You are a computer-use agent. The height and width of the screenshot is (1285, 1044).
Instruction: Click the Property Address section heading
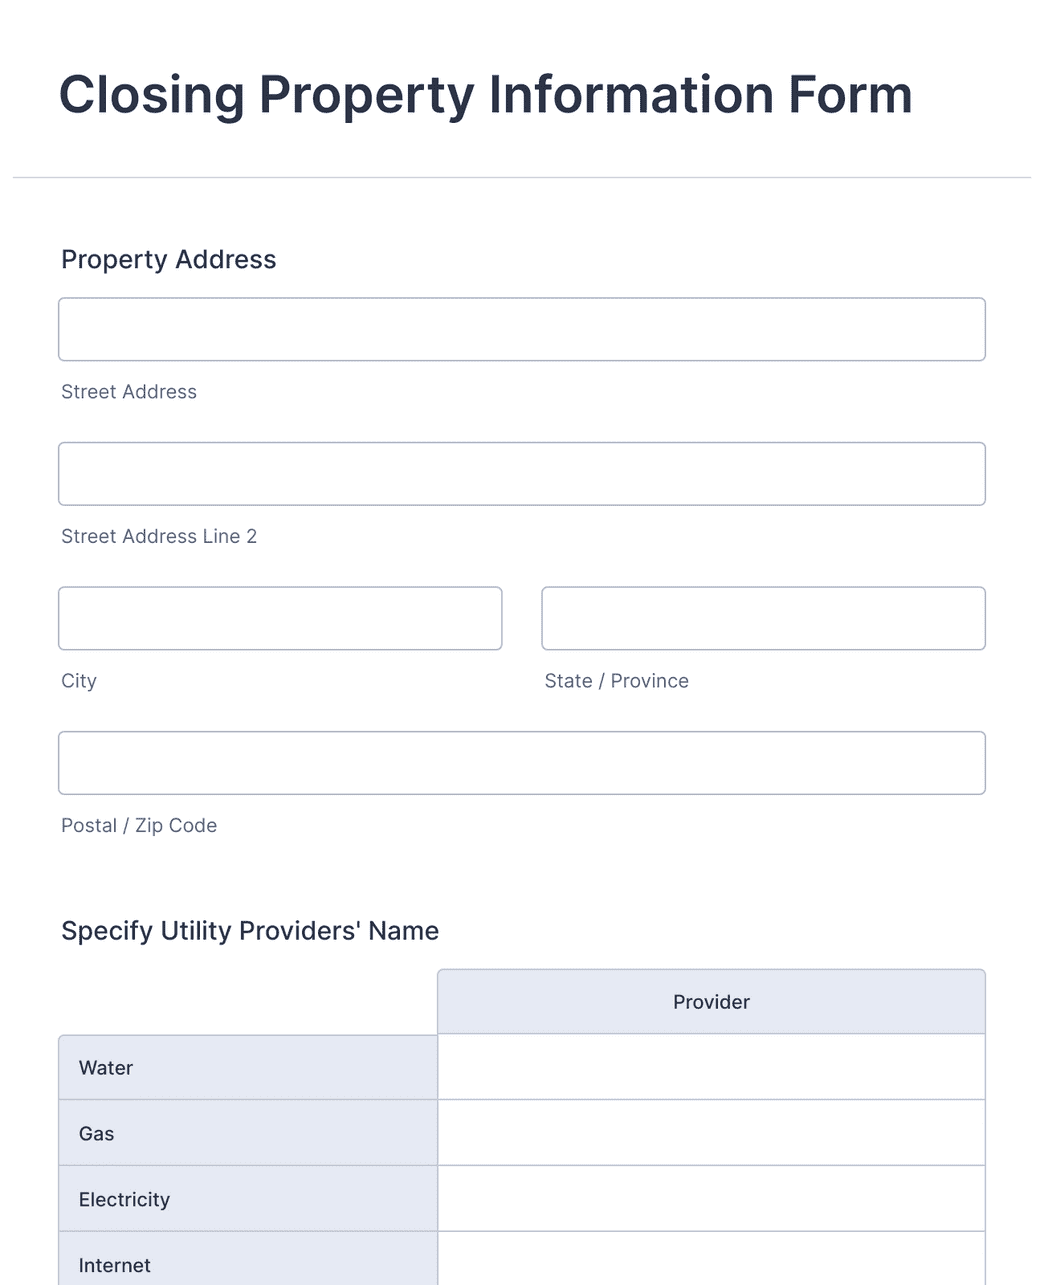tap(168, 259)
